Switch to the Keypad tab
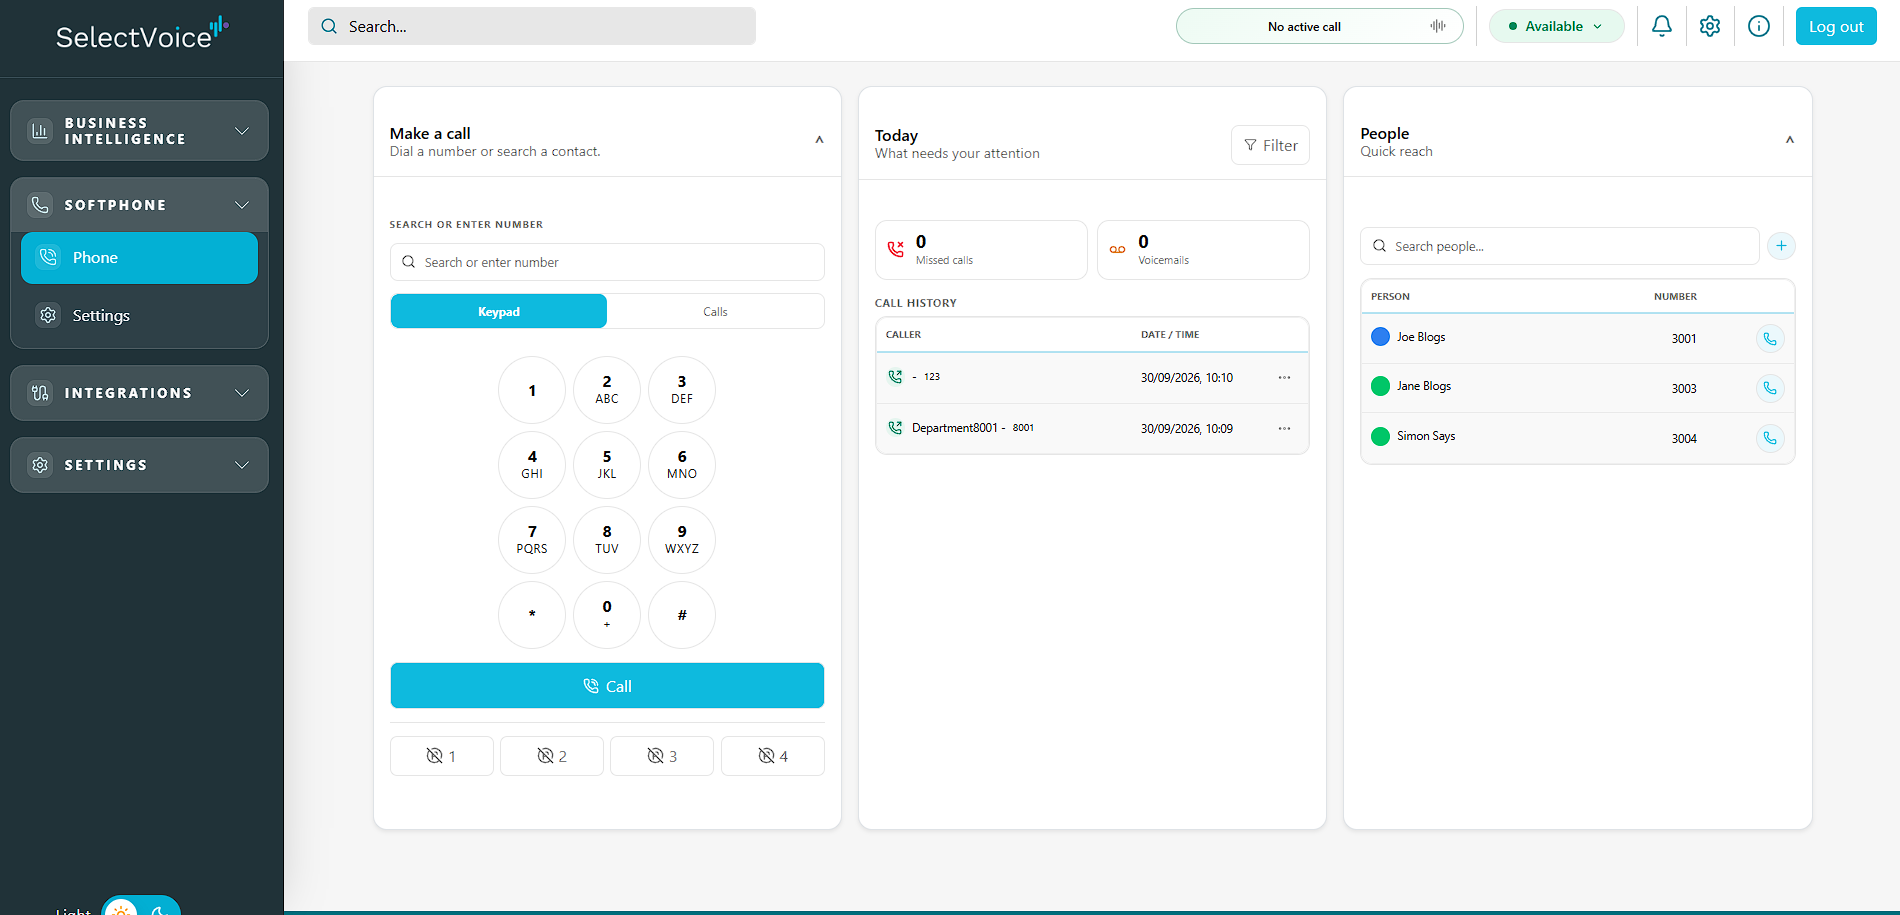The image size is (1900, 915). pyautogui.click(x=499, y=311)
